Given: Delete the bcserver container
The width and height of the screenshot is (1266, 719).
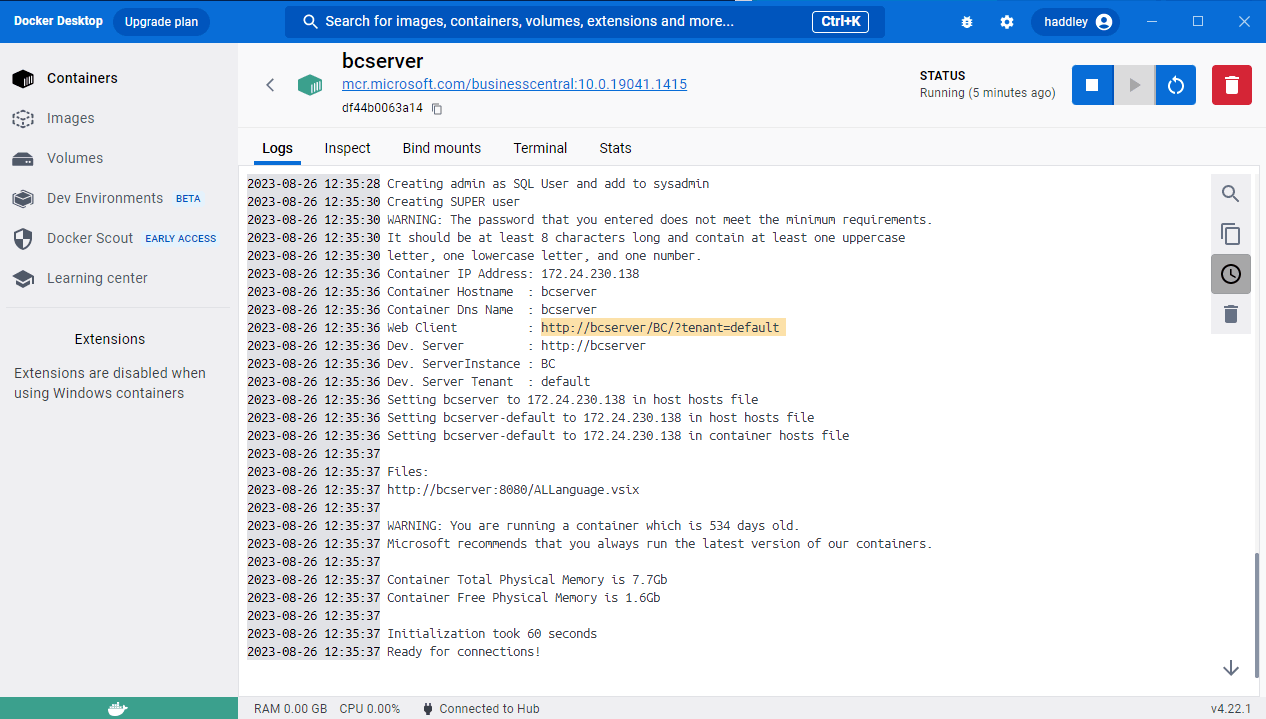Looking at the screenshot, I should [1232, 85].
